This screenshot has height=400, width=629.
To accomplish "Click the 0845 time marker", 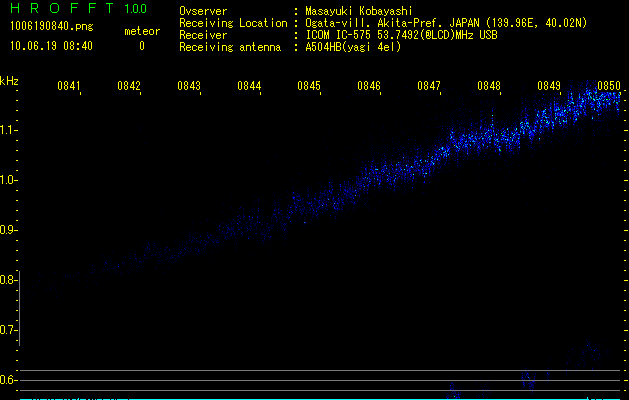I will pos(309,86).
